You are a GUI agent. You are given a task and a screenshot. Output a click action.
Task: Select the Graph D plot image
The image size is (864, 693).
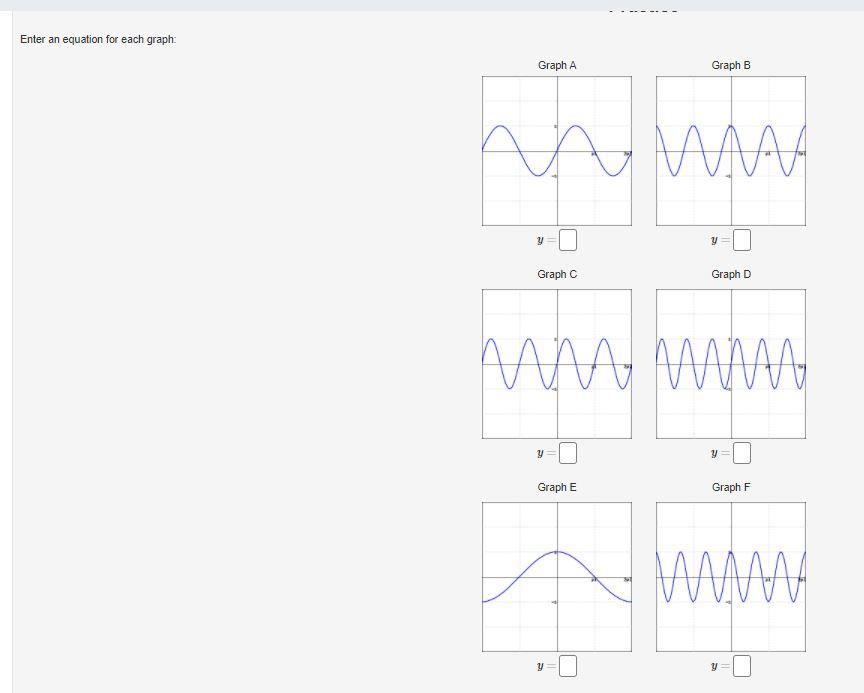click(x=730, y=365)
